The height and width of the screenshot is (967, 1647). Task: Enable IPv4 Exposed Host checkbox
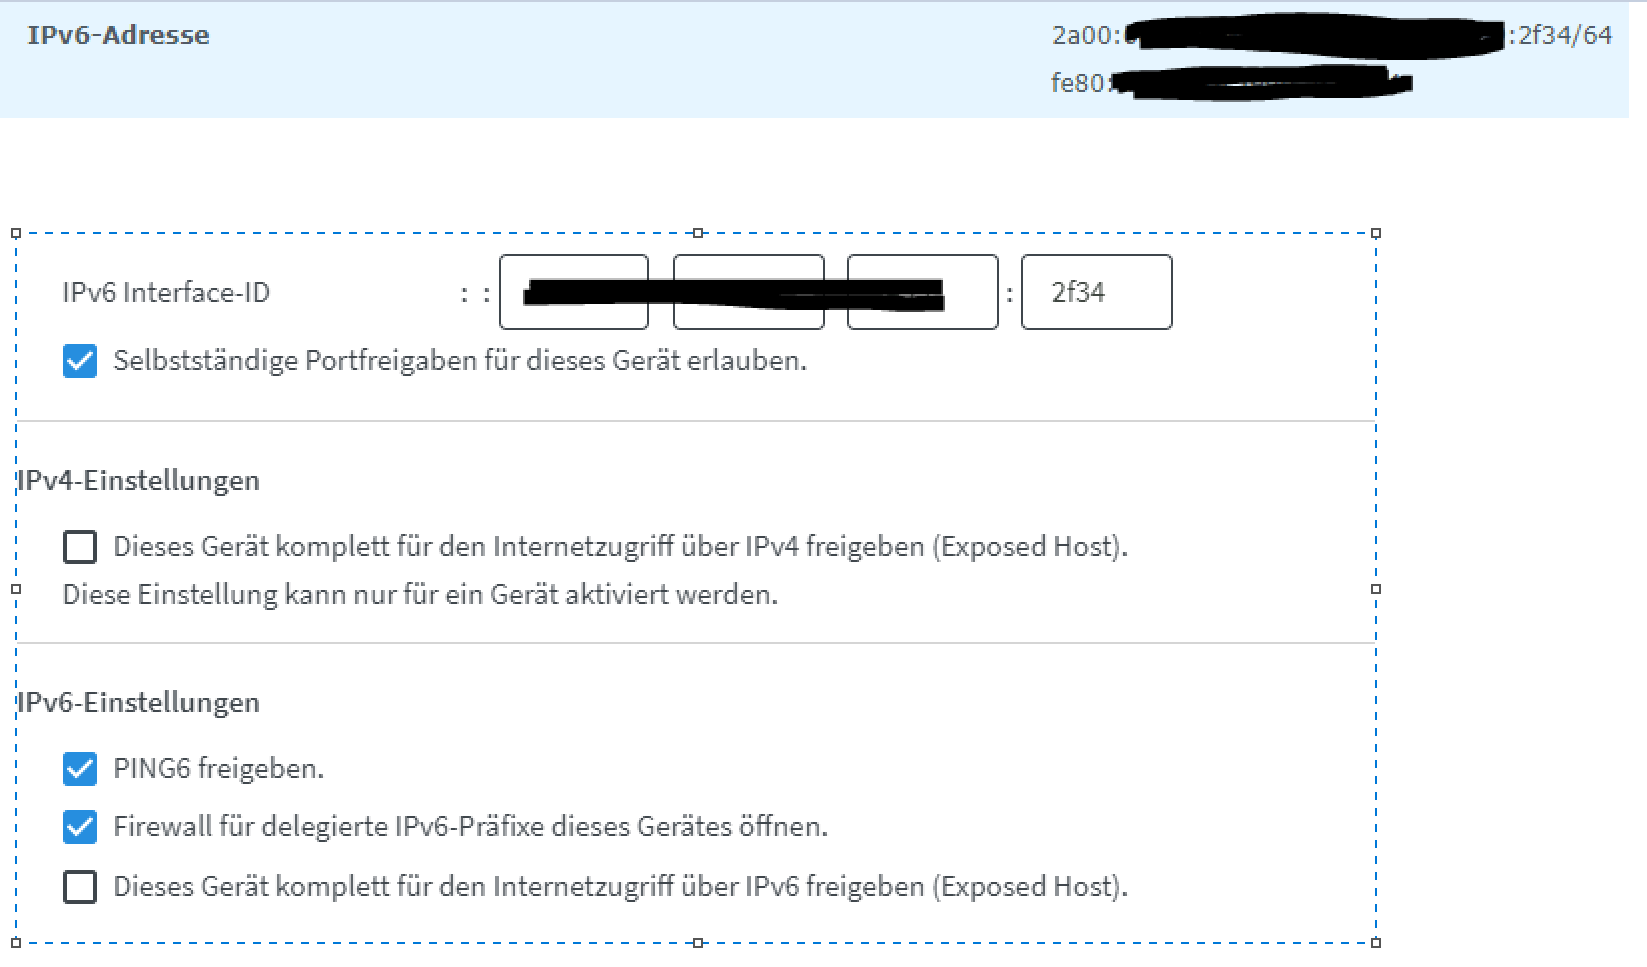(80, 547)
